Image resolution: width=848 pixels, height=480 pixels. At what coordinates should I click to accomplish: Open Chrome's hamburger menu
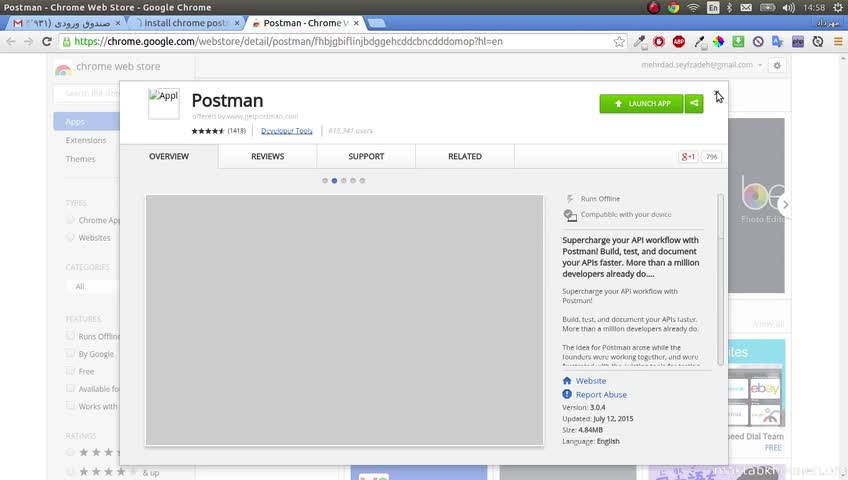coord(838,42)
